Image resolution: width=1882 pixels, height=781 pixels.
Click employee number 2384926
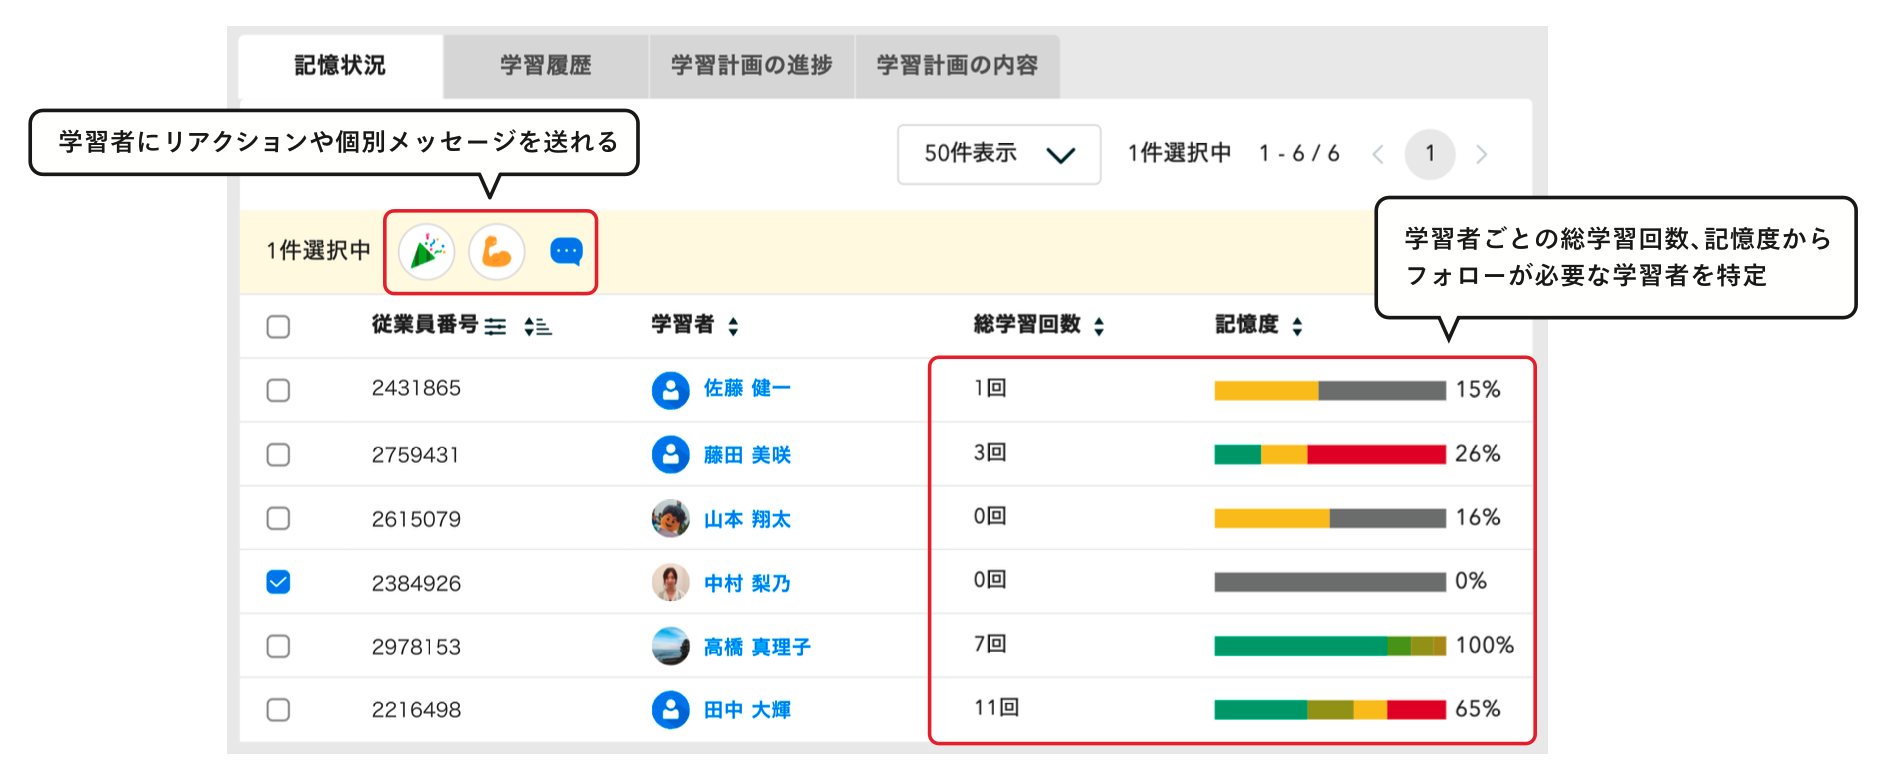tap(416, 583)
